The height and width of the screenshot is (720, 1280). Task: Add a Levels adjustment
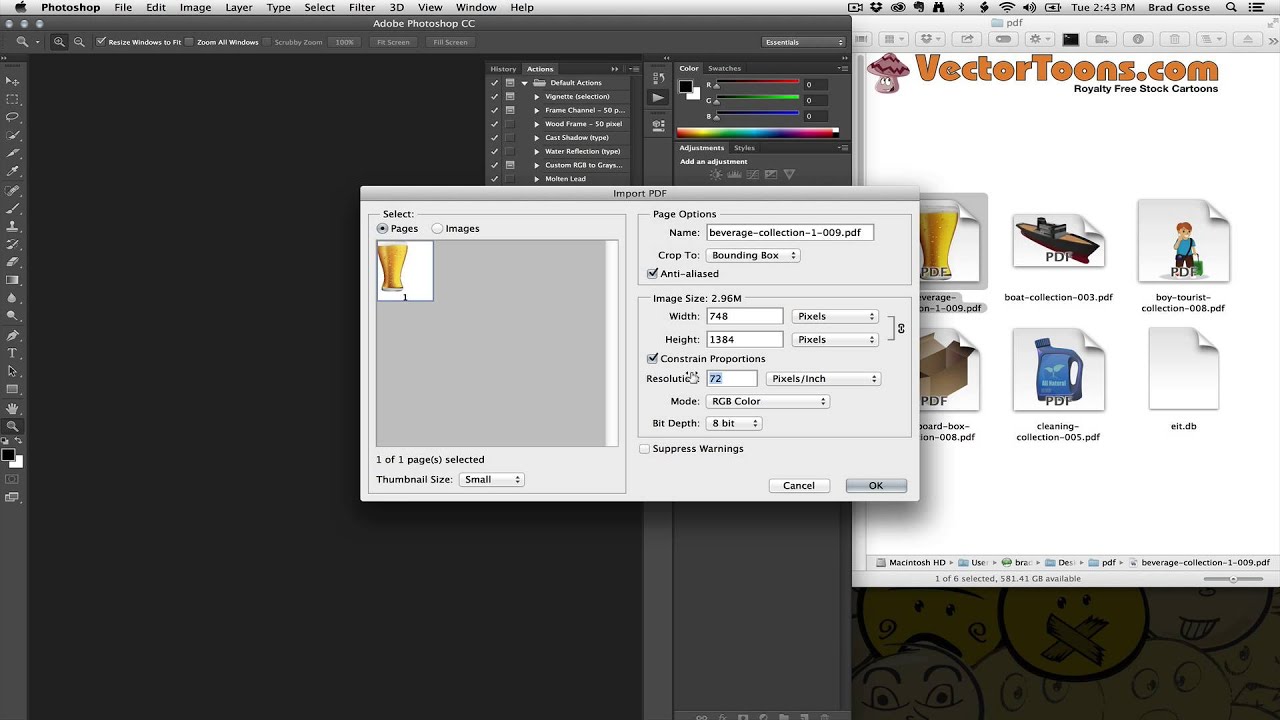pos(734,174)
